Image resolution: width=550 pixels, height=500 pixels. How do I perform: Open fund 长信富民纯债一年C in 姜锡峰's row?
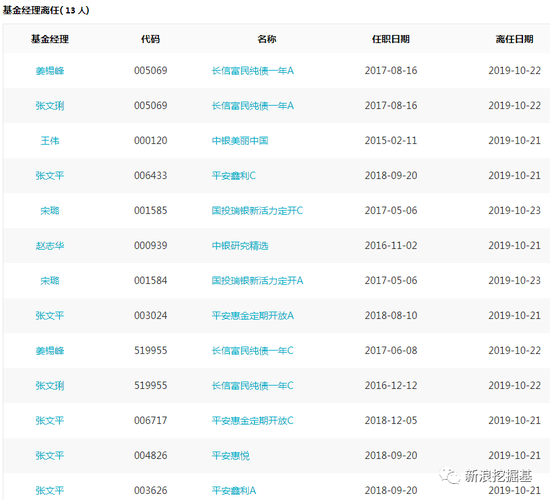tap(253, 351)
